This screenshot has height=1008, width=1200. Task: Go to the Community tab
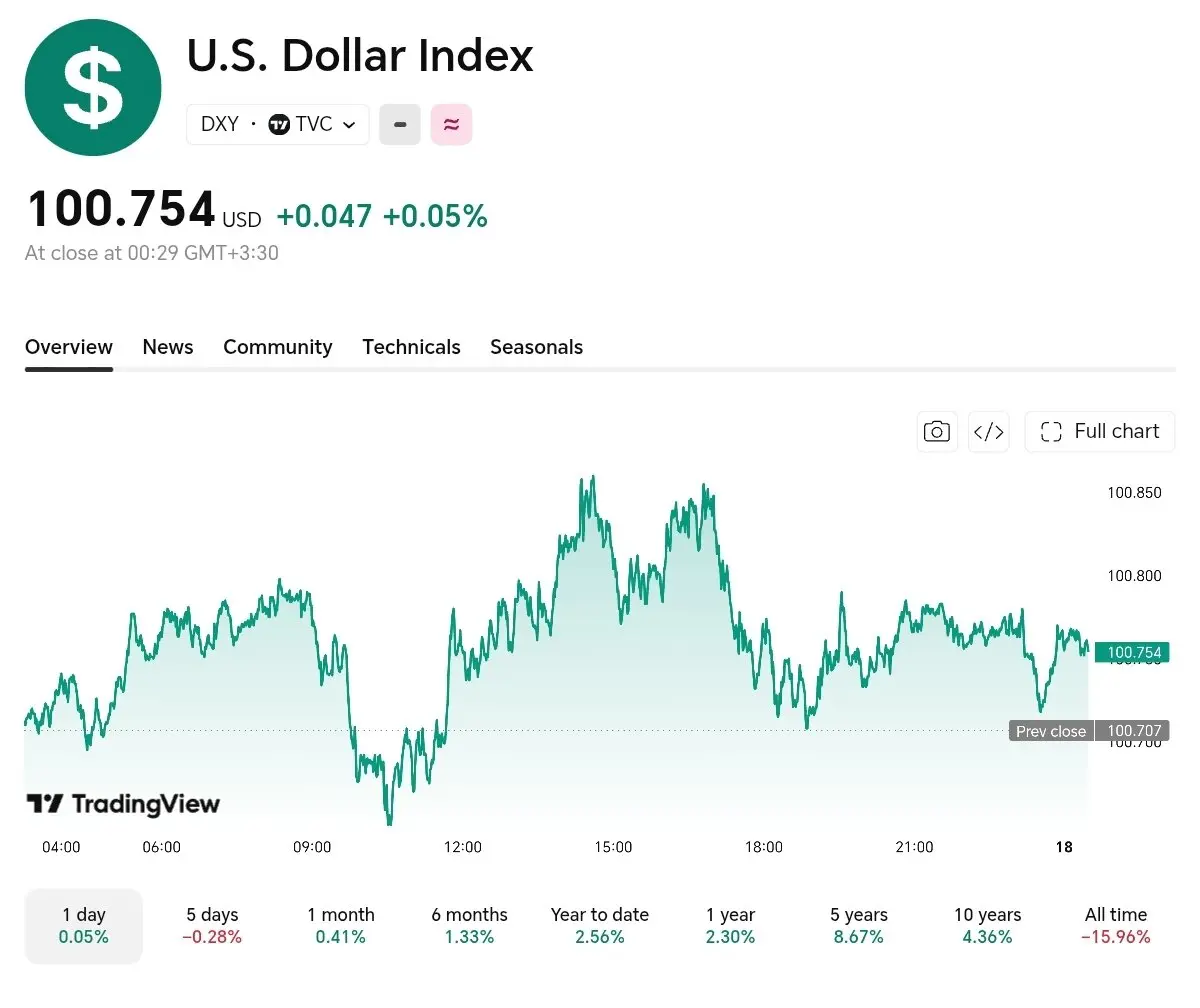(x=278, y=347)
